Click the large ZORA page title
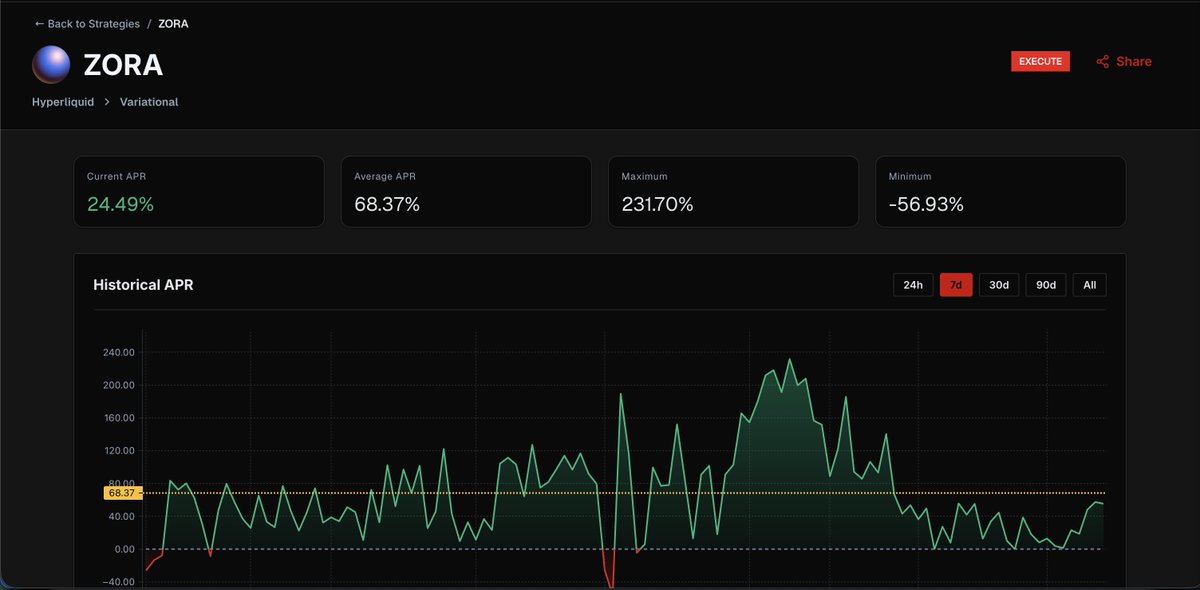This screenshot has width=1200, height=590. (x=123, y=65)
